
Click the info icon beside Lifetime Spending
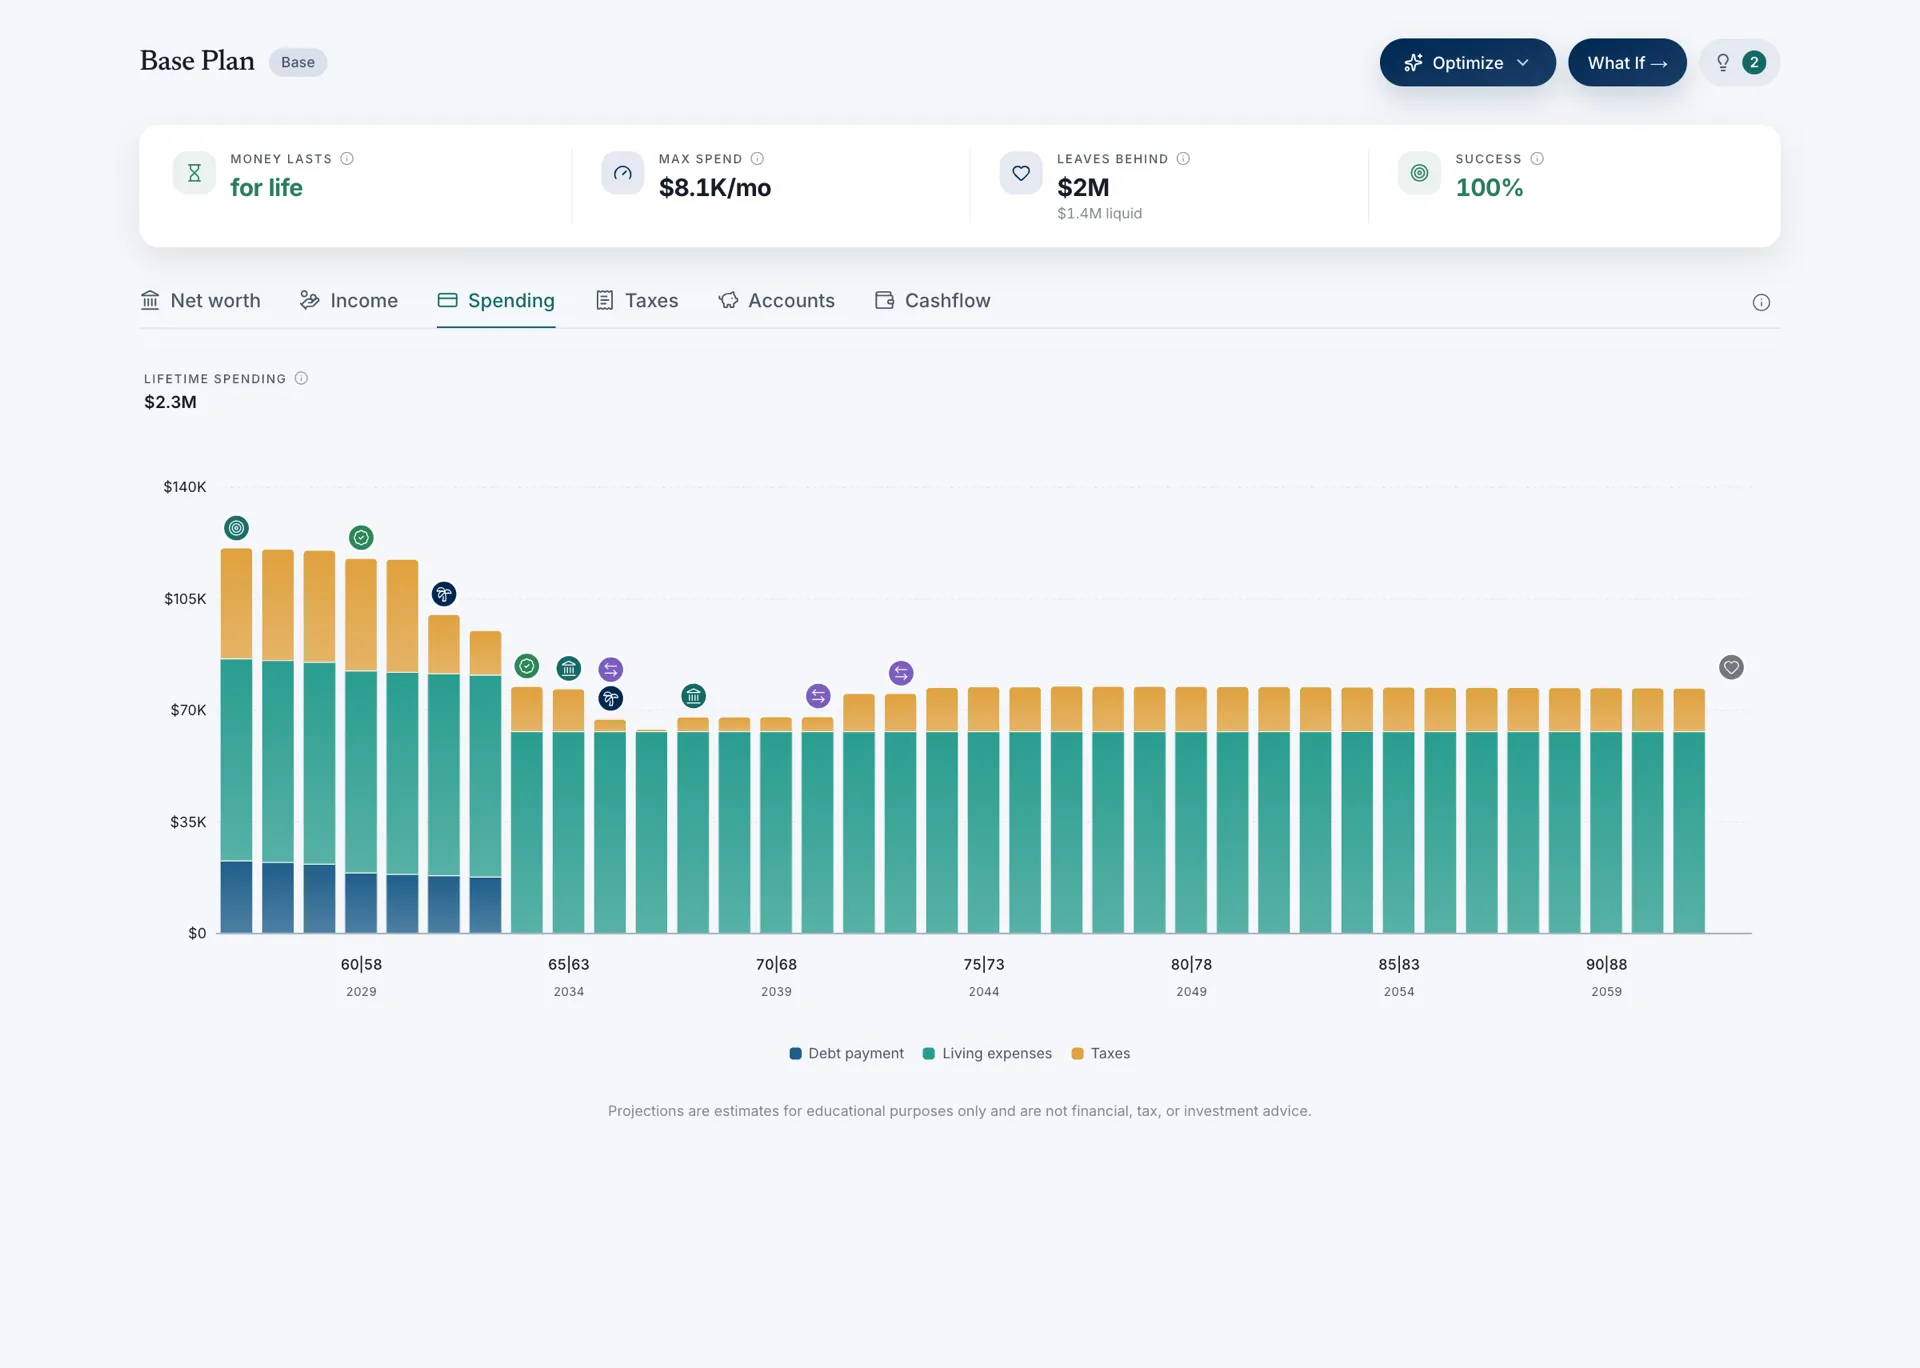[x=301, y=378]
